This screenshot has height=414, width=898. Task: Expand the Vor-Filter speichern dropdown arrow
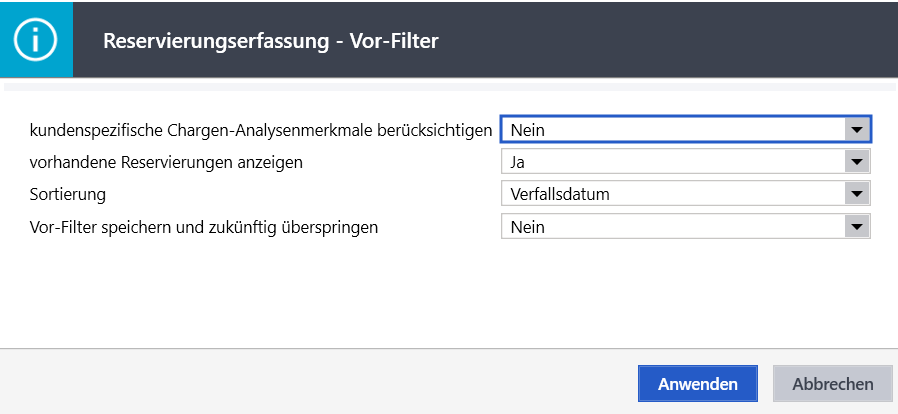click(x=856, y=227)
